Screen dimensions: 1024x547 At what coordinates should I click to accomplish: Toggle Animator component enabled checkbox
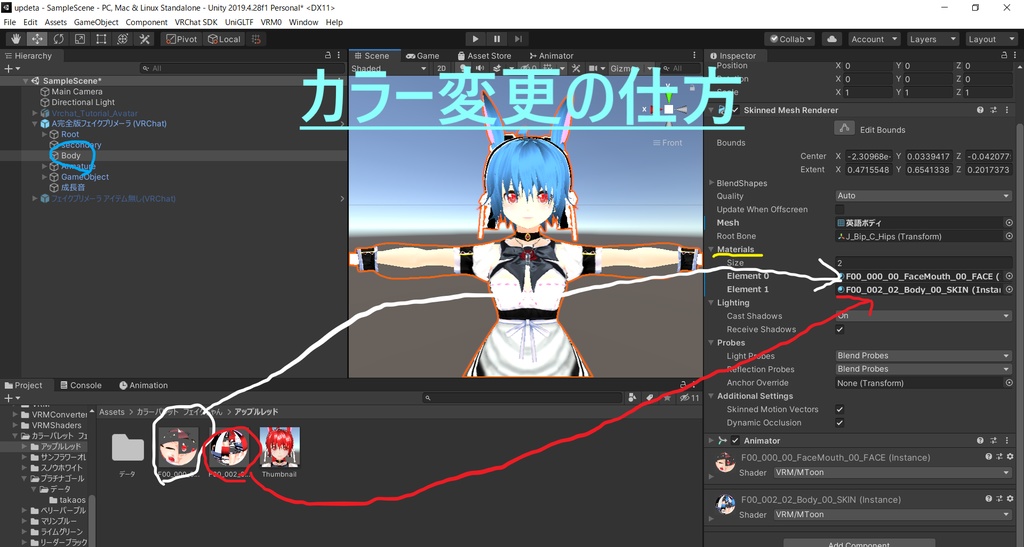click(x=735, y=441)
